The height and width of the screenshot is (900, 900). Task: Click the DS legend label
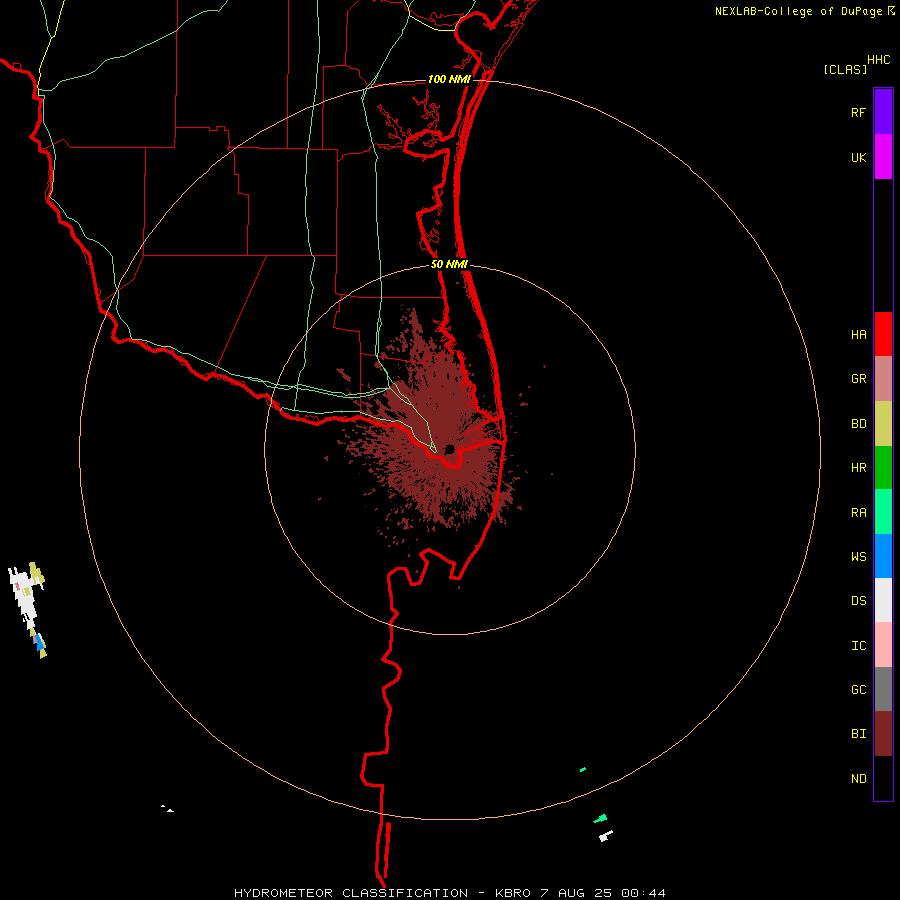[x=858, y=601]
